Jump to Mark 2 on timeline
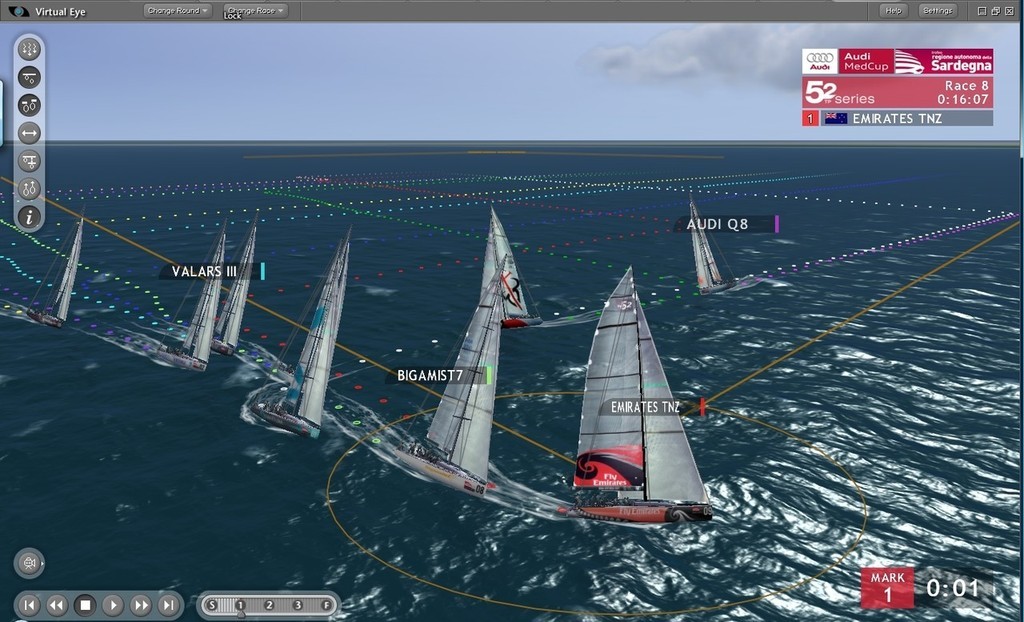 point(269,605)
